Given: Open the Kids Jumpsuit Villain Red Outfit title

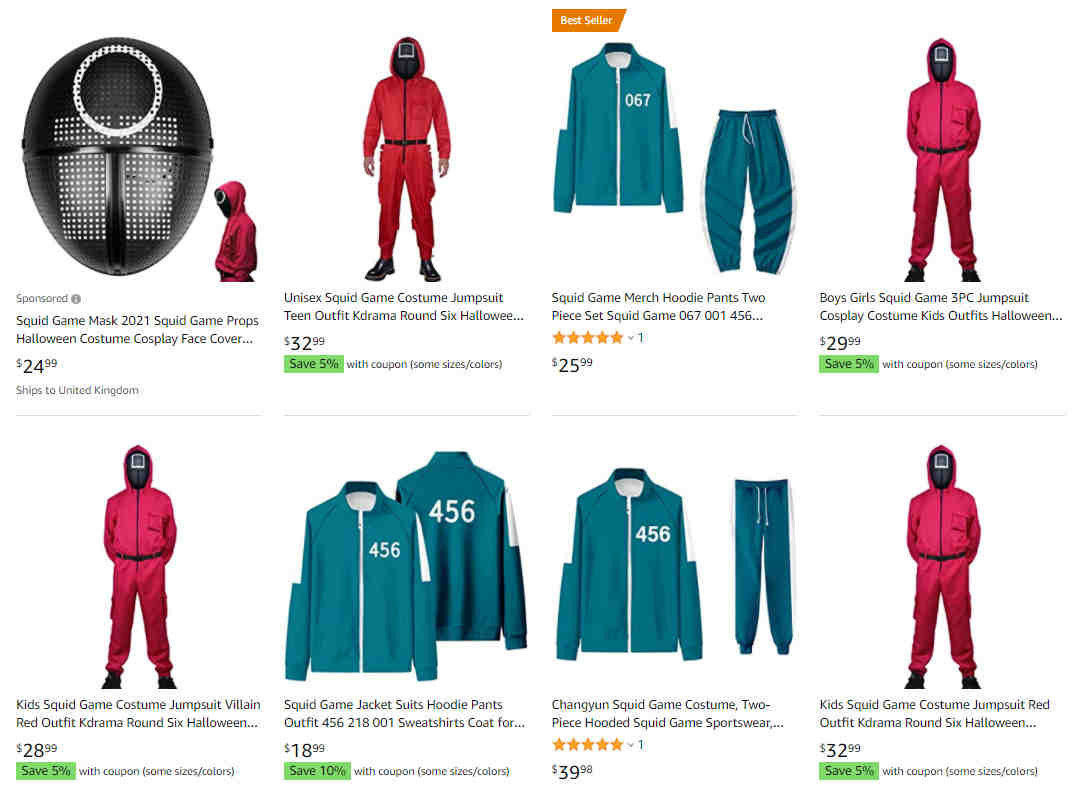Looking at the screenshot, I should (138, 714).
